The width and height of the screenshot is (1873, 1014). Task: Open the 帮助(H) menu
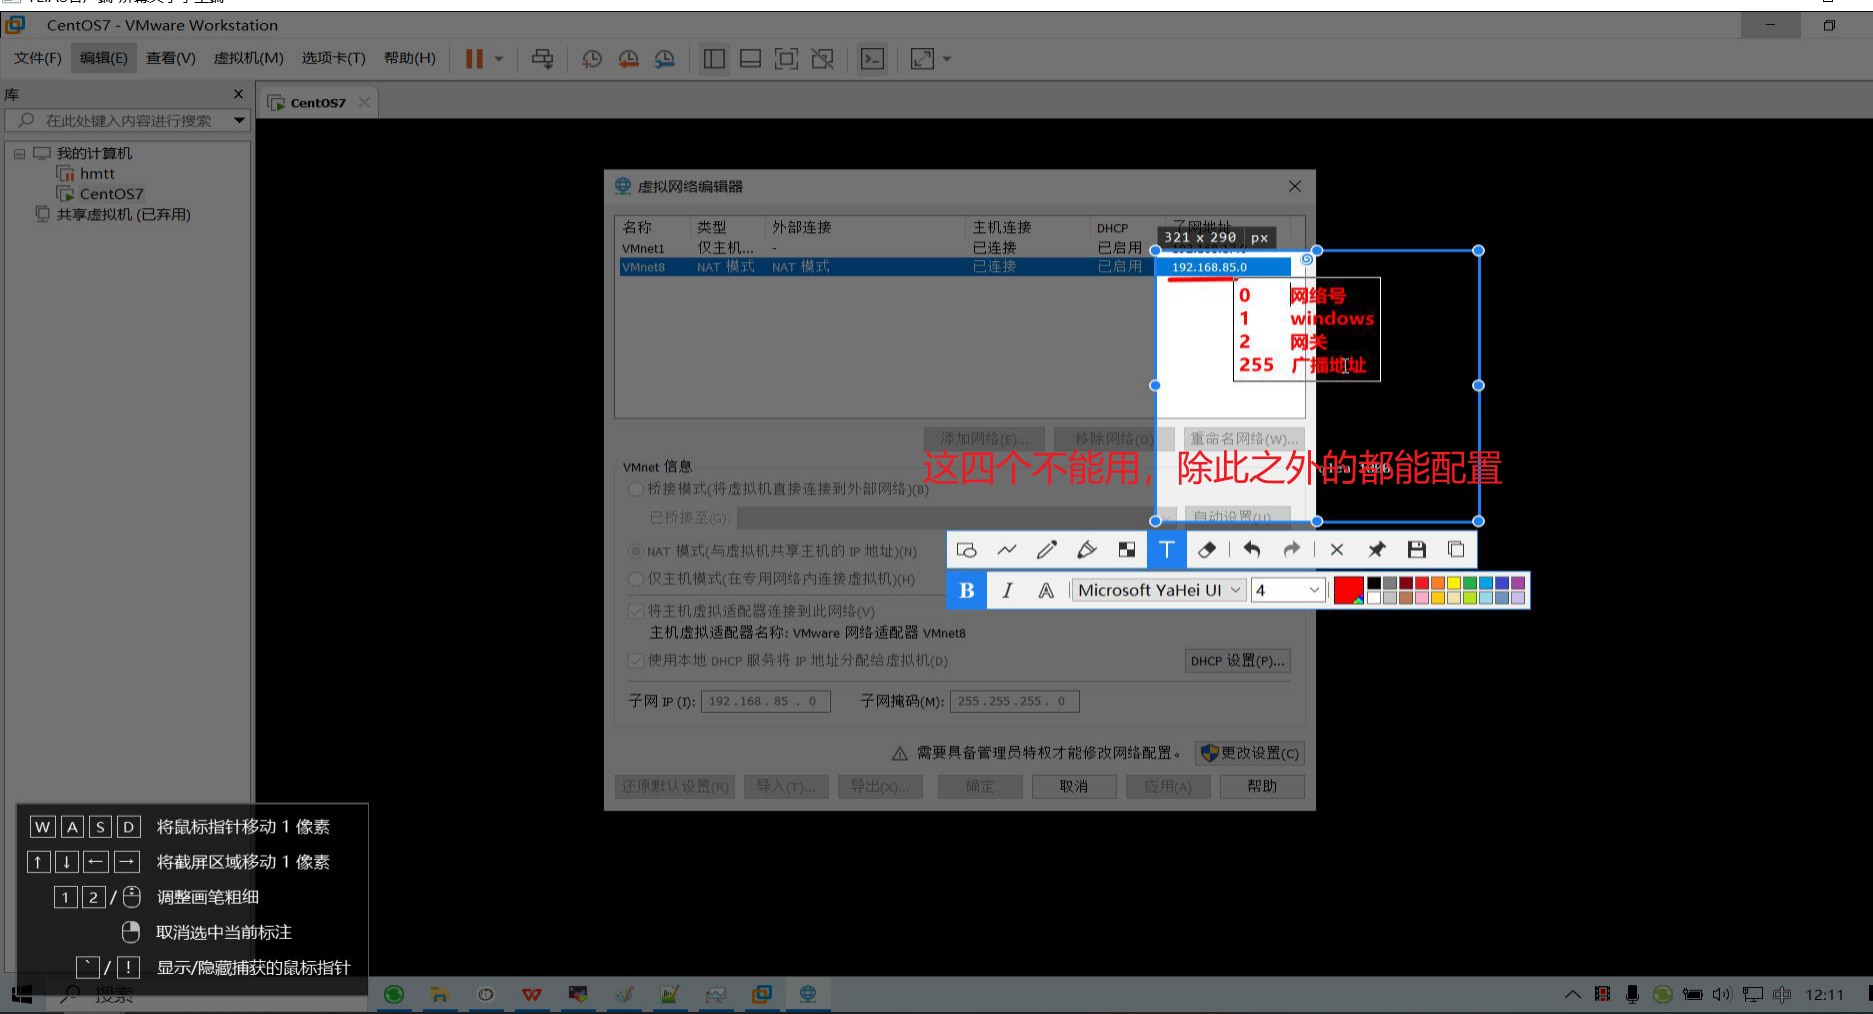pyautogui.click(x=409, y=58)
